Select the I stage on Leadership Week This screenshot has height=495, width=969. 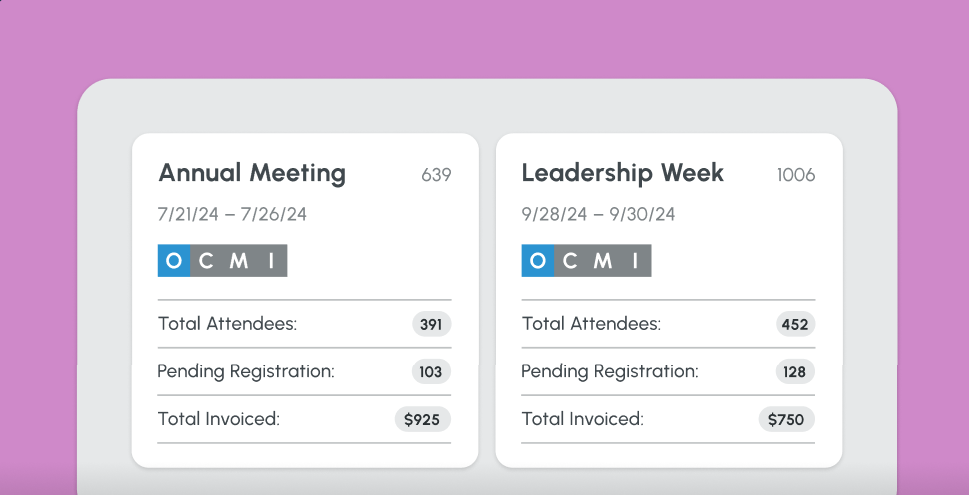(x=634, y=261)
